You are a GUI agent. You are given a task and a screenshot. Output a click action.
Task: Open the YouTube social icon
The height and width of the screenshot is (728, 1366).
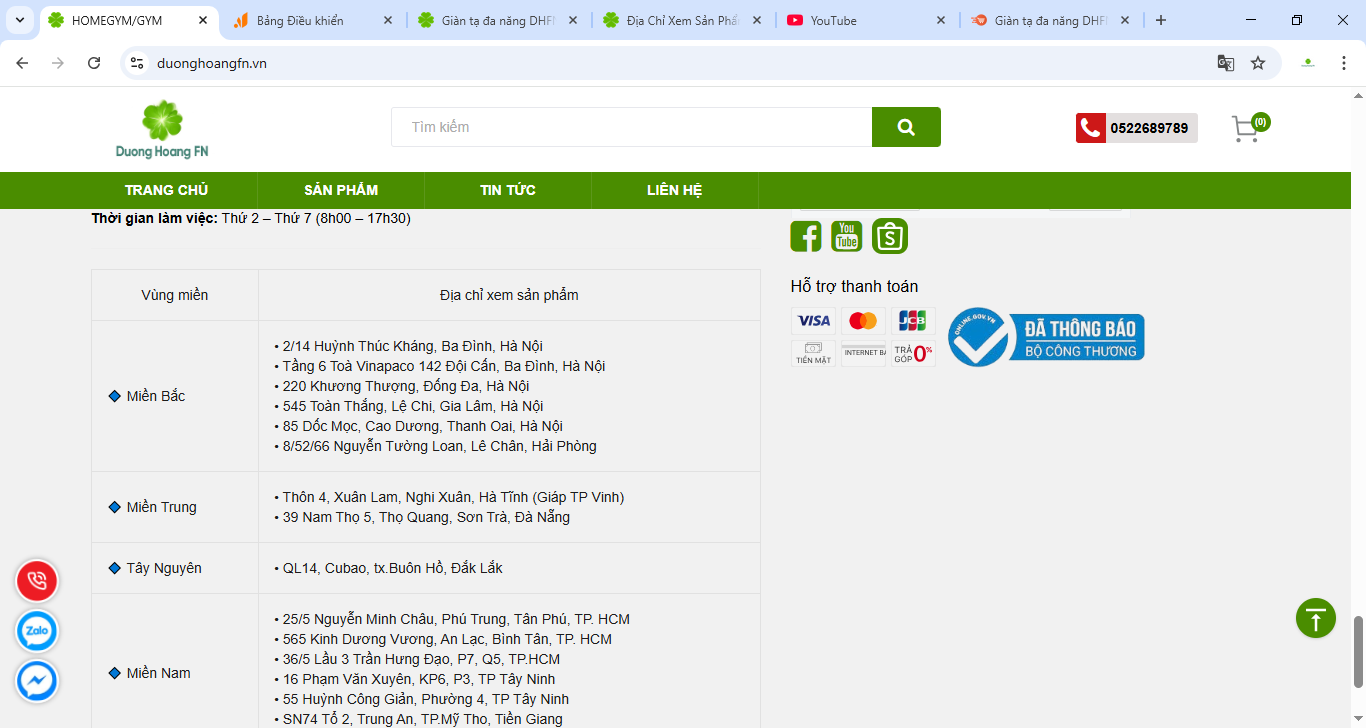coord(847,236)
